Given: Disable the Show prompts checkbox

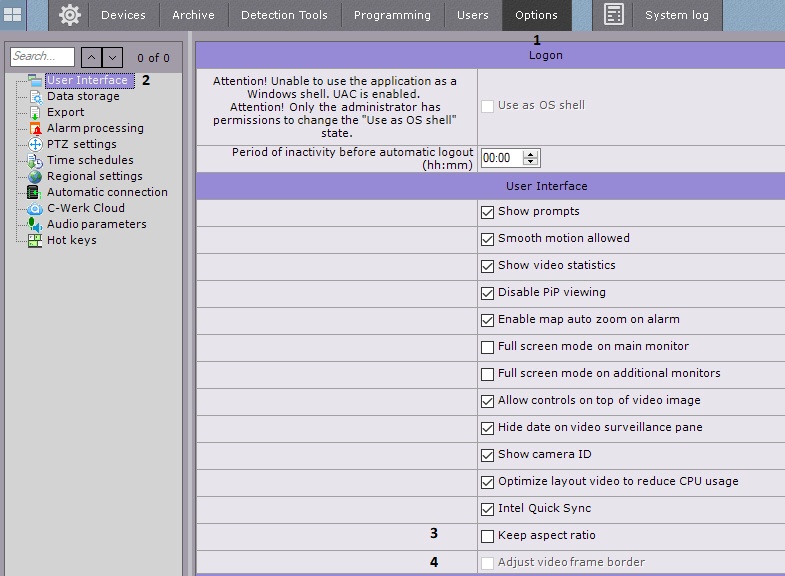Looking at the screenshot, I should pos(488,212).
